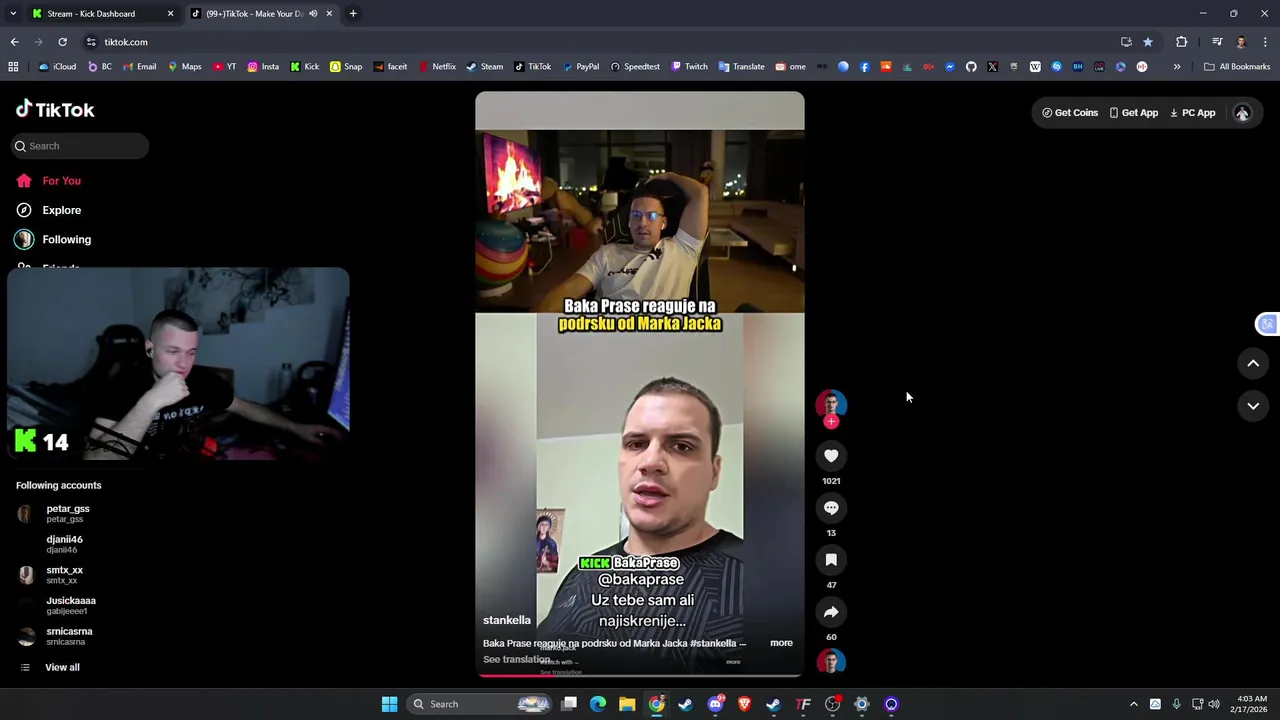
Task: Open Microsoft Edge from taskbar
Action: (x=598, y=704)
